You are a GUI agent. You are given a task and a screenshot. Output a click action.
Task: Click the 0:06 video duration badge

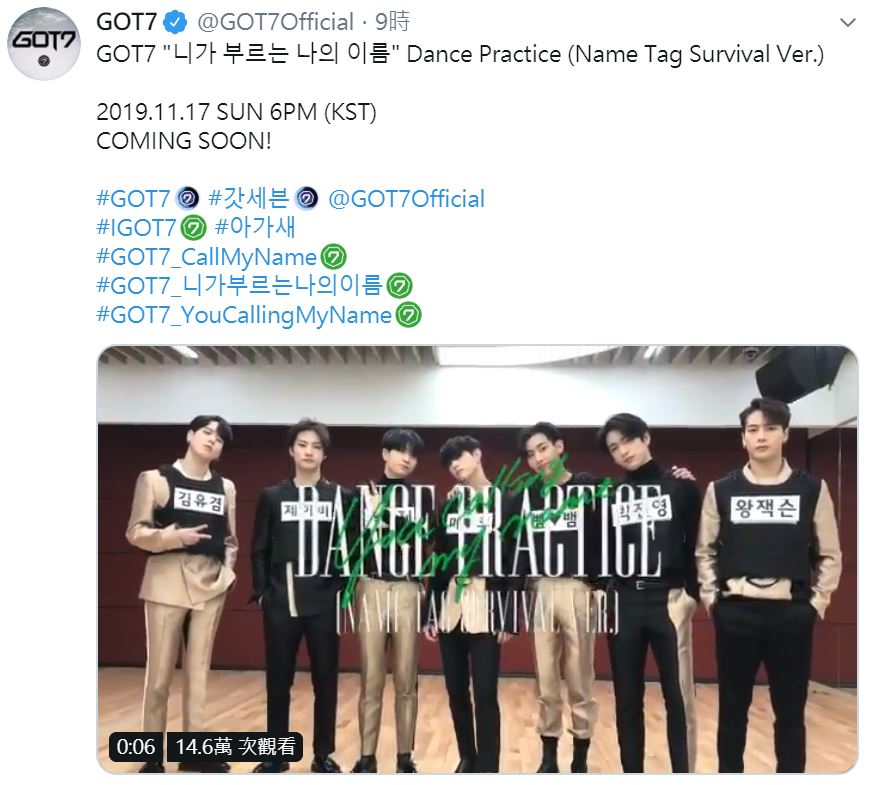136,747
